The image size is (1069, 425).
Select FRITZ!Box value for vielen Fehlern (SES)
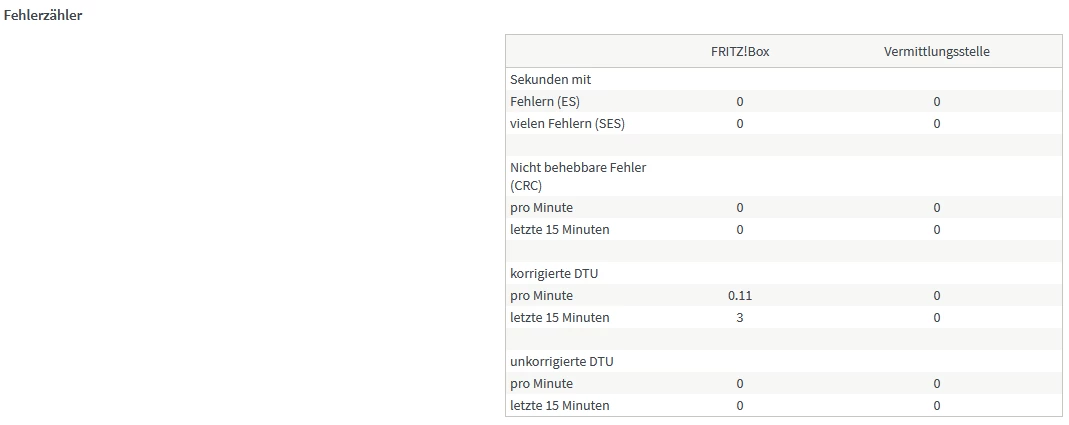coord(739,123)
